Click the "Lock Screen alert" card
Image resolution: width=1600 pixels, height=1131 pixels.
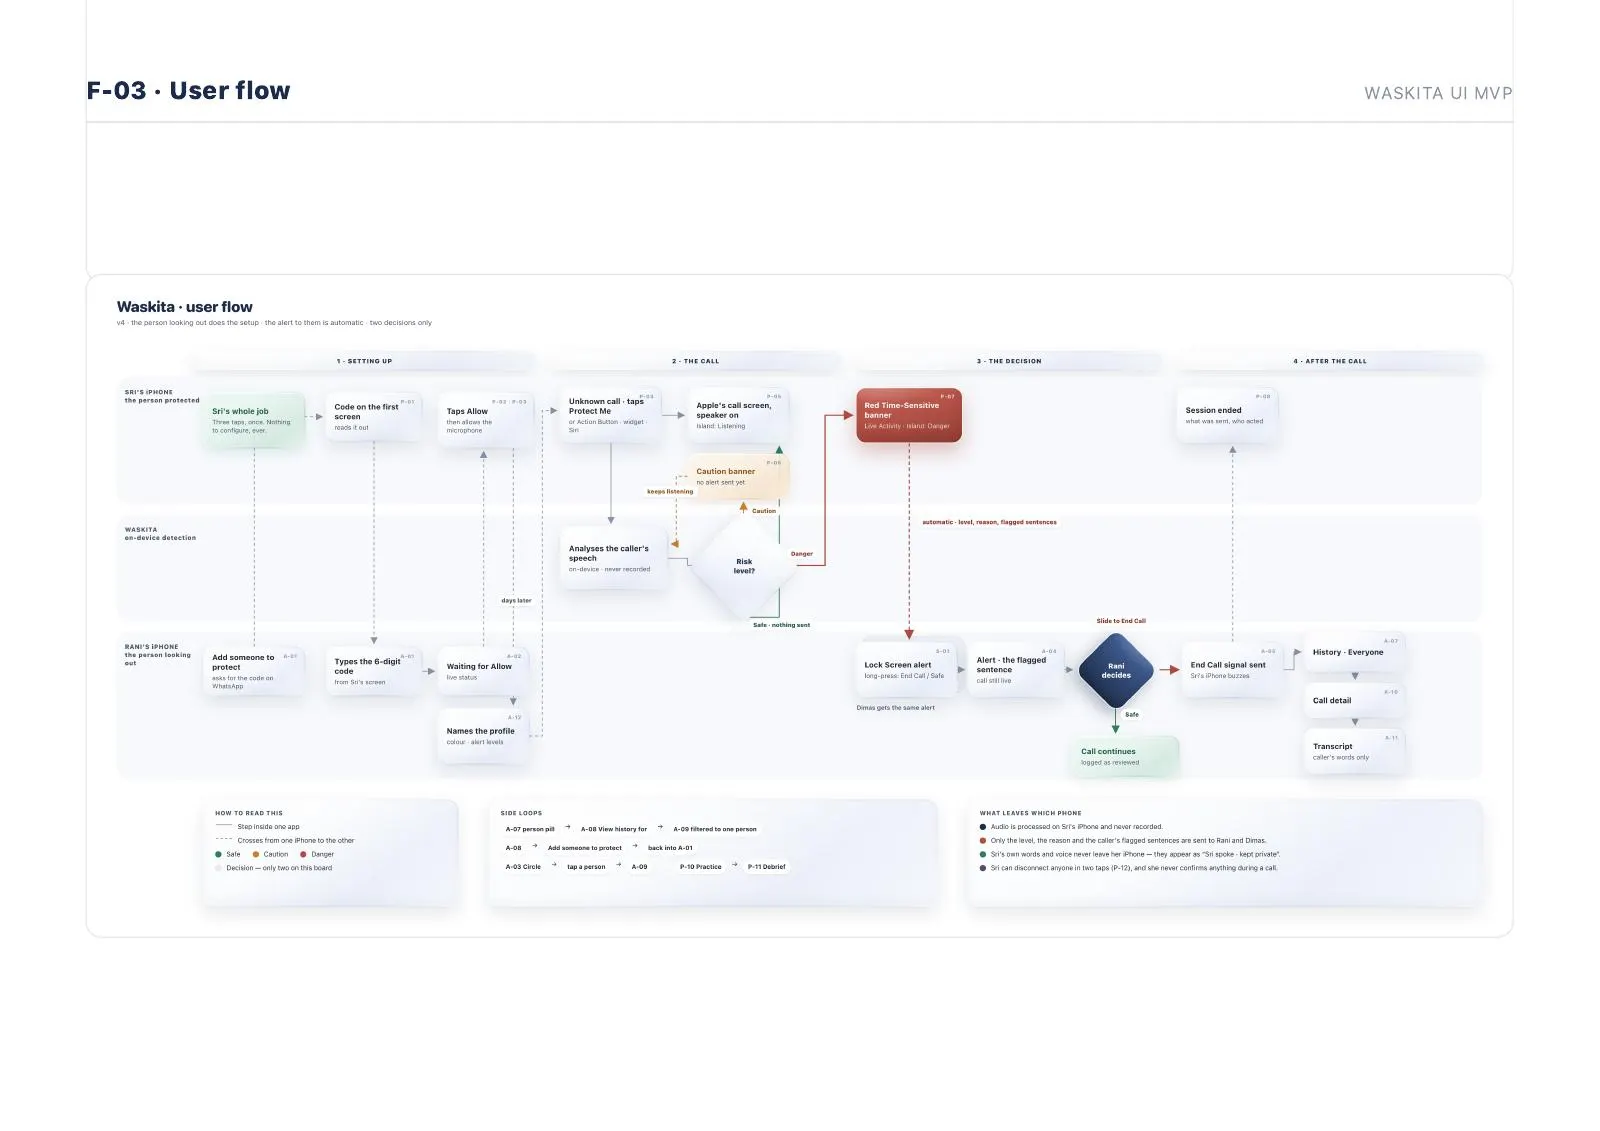click(x=906, y=669)
